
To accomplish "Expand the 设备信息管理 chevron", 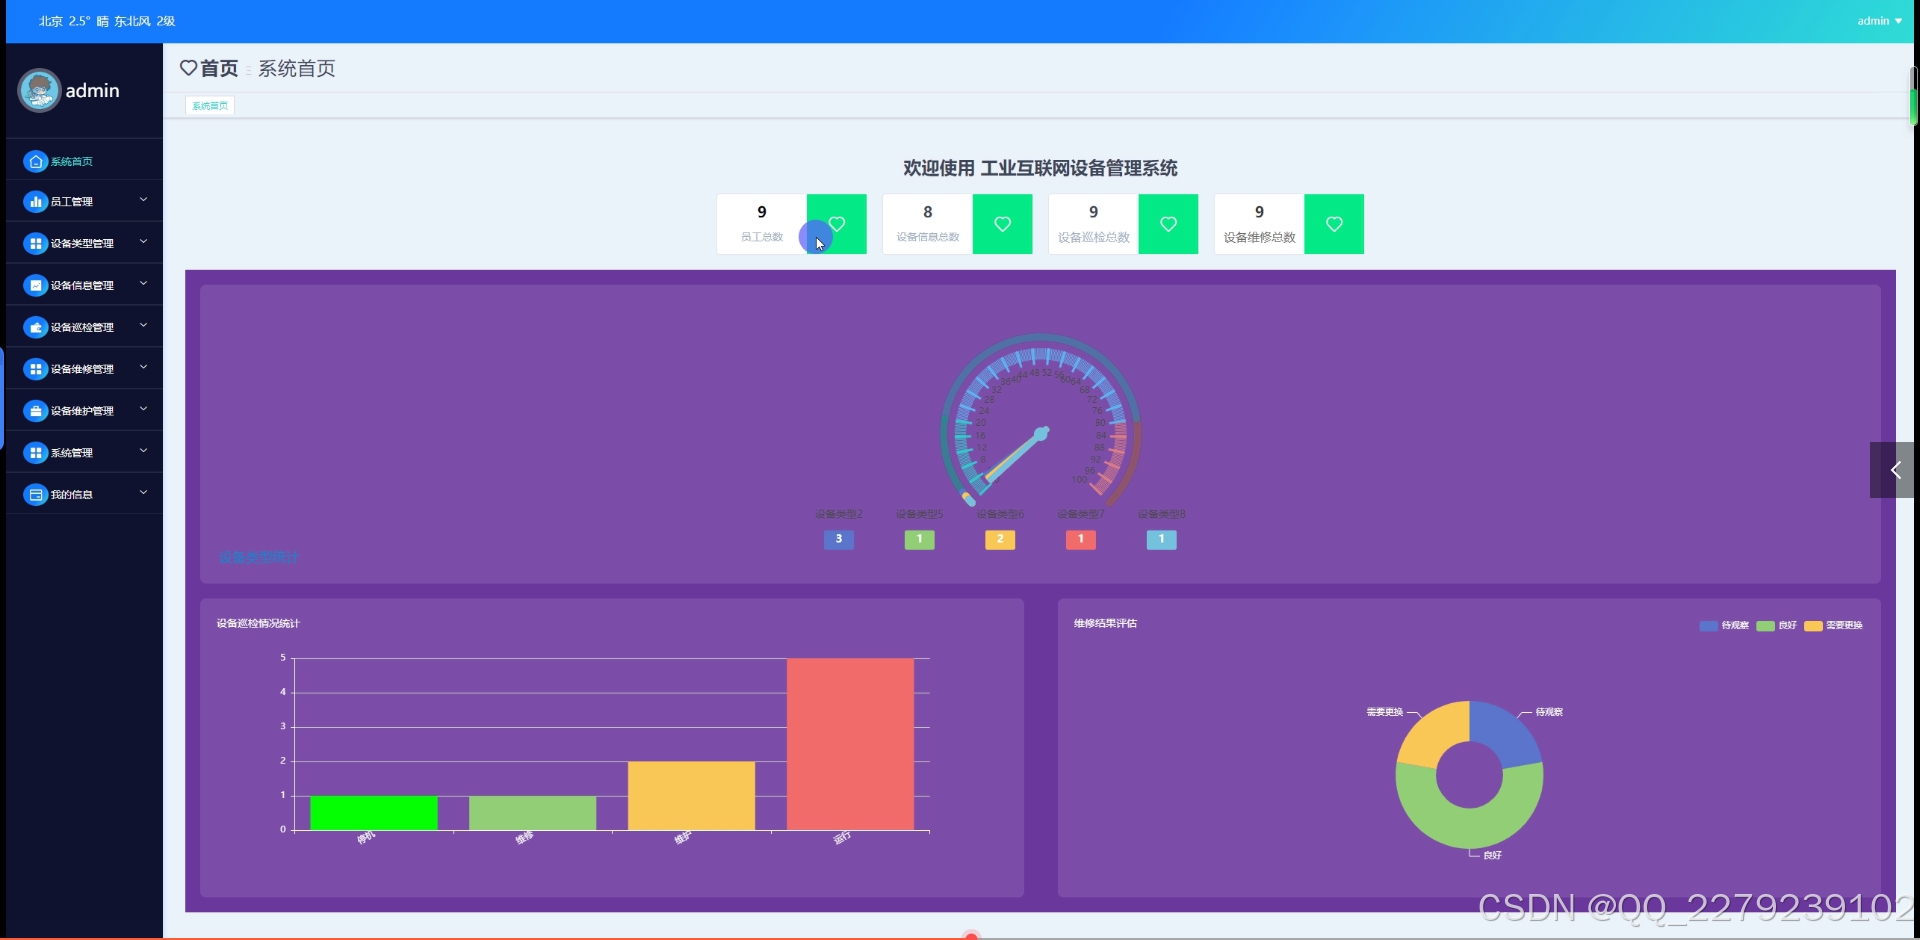I will 143,284.
